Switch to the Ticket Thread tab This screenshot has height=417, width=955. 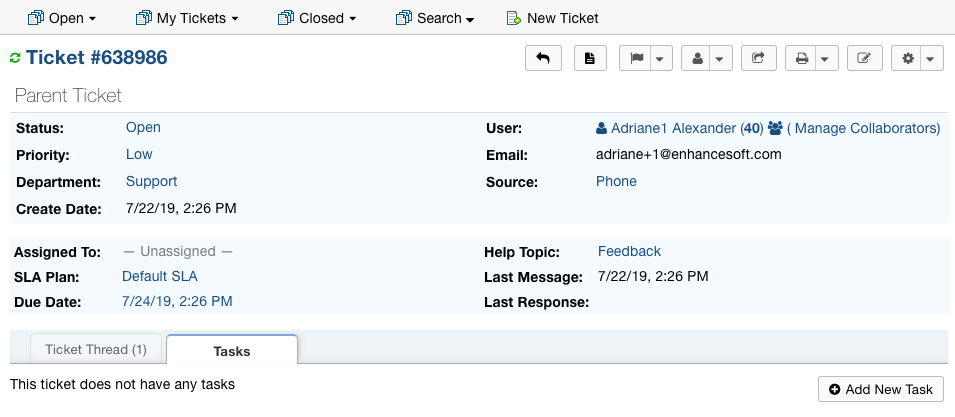tap(96, 350)
